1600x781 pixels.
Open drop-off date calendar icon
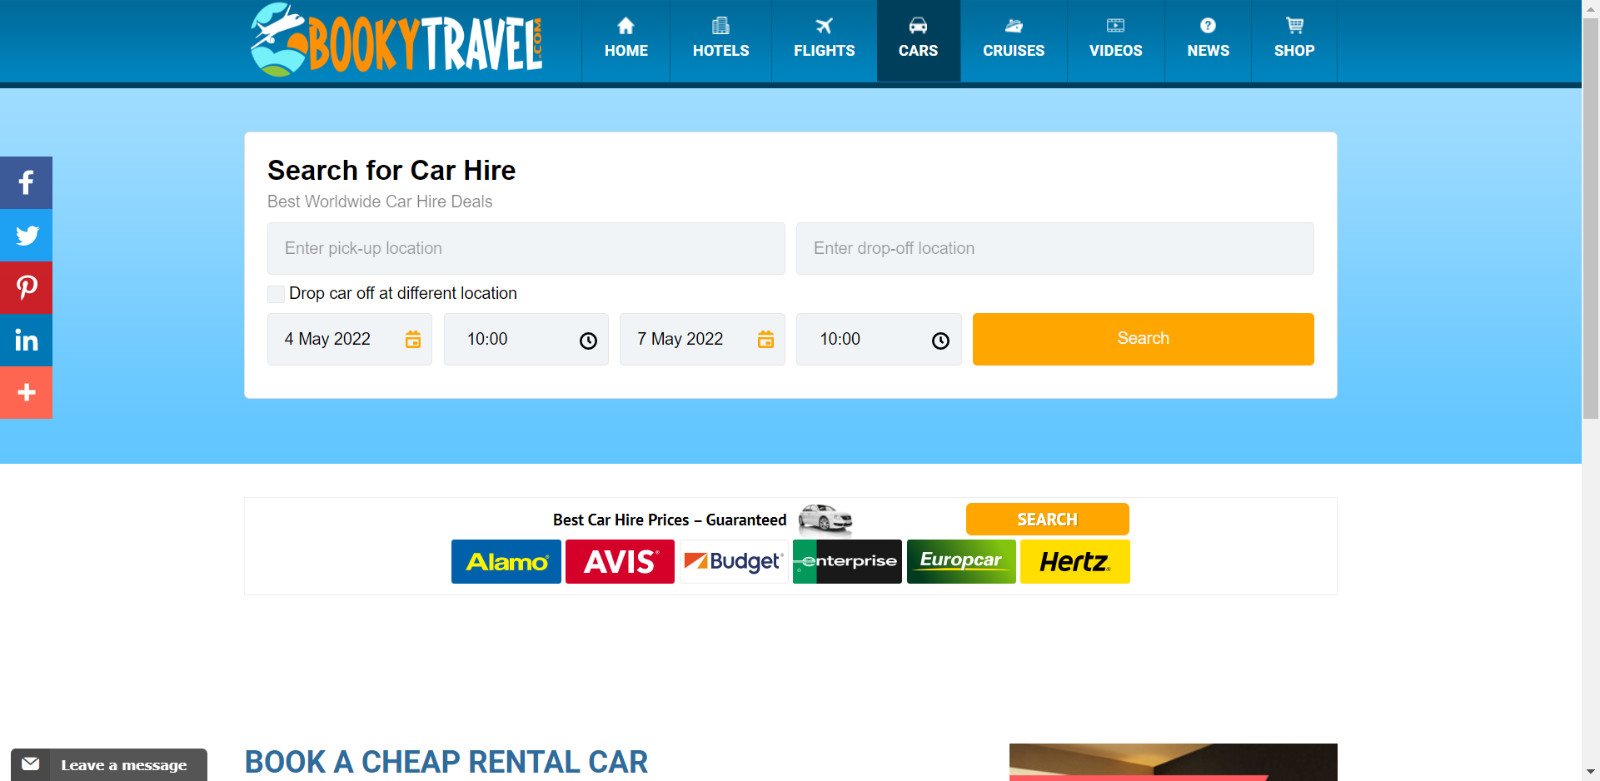(766, 340)
